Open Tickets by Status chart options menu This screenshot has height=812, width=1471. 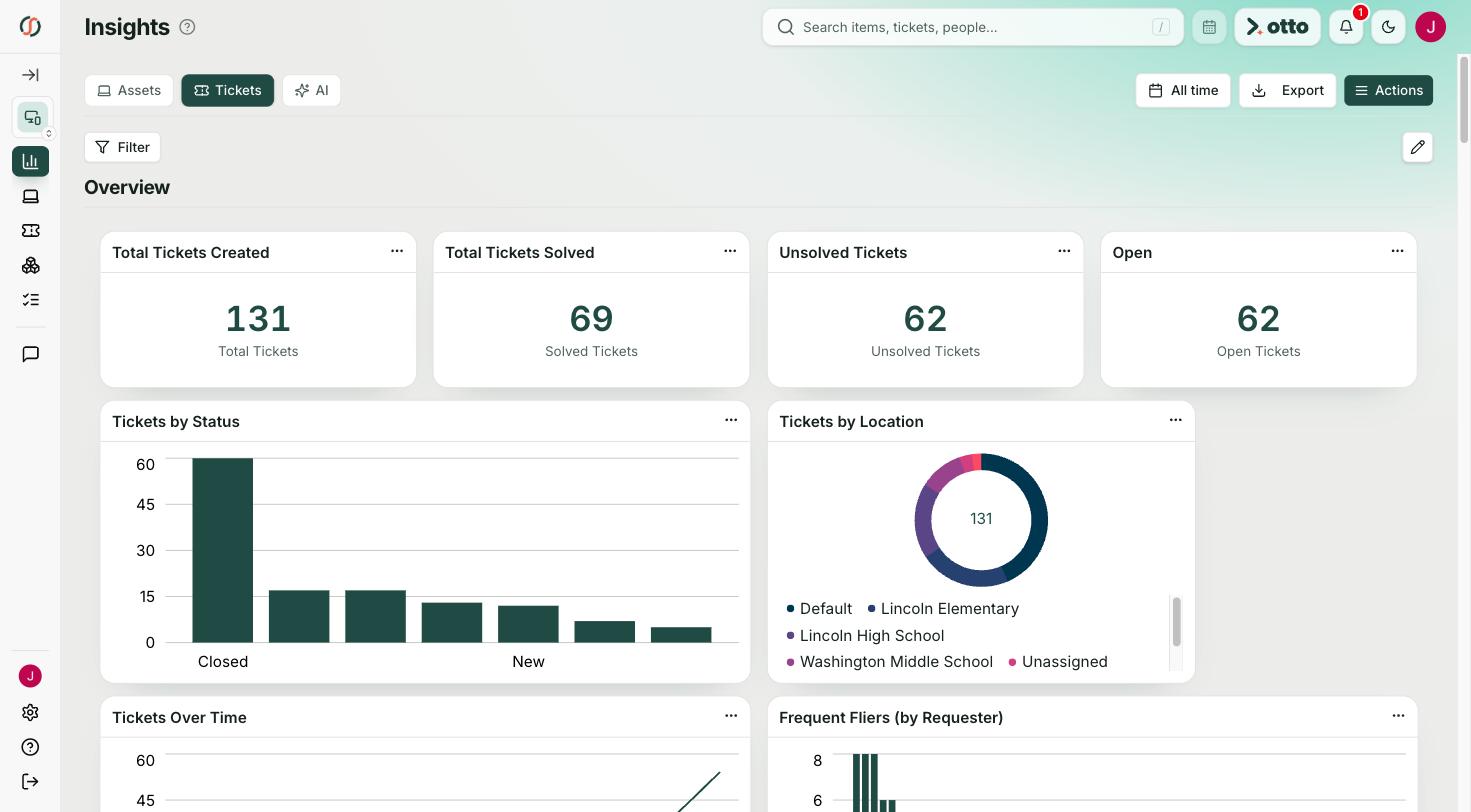tap(731, 420)
